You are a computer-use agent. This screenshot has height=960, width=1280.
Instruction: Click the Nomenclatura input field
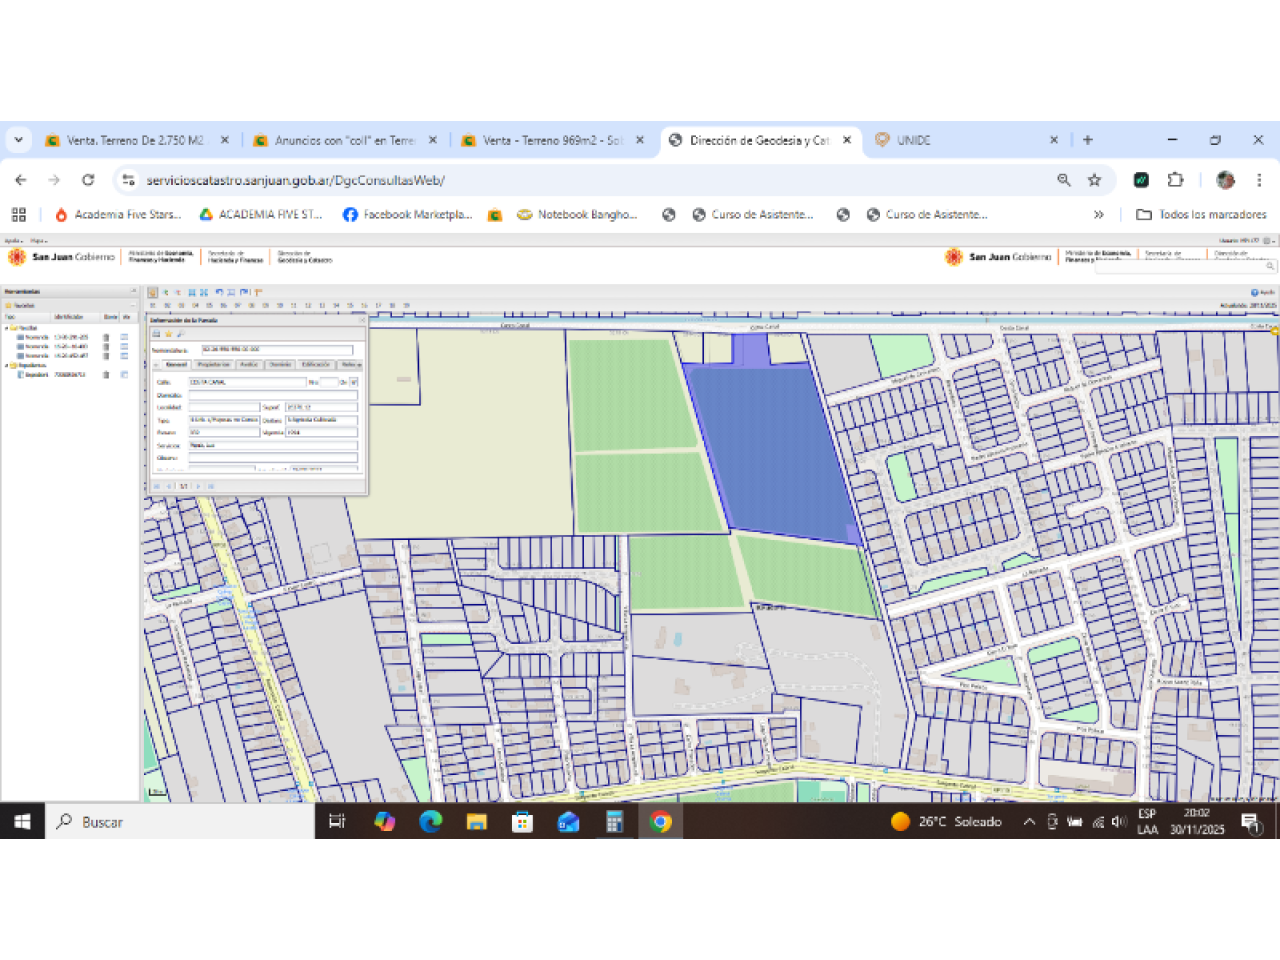[x=277, y=350]
